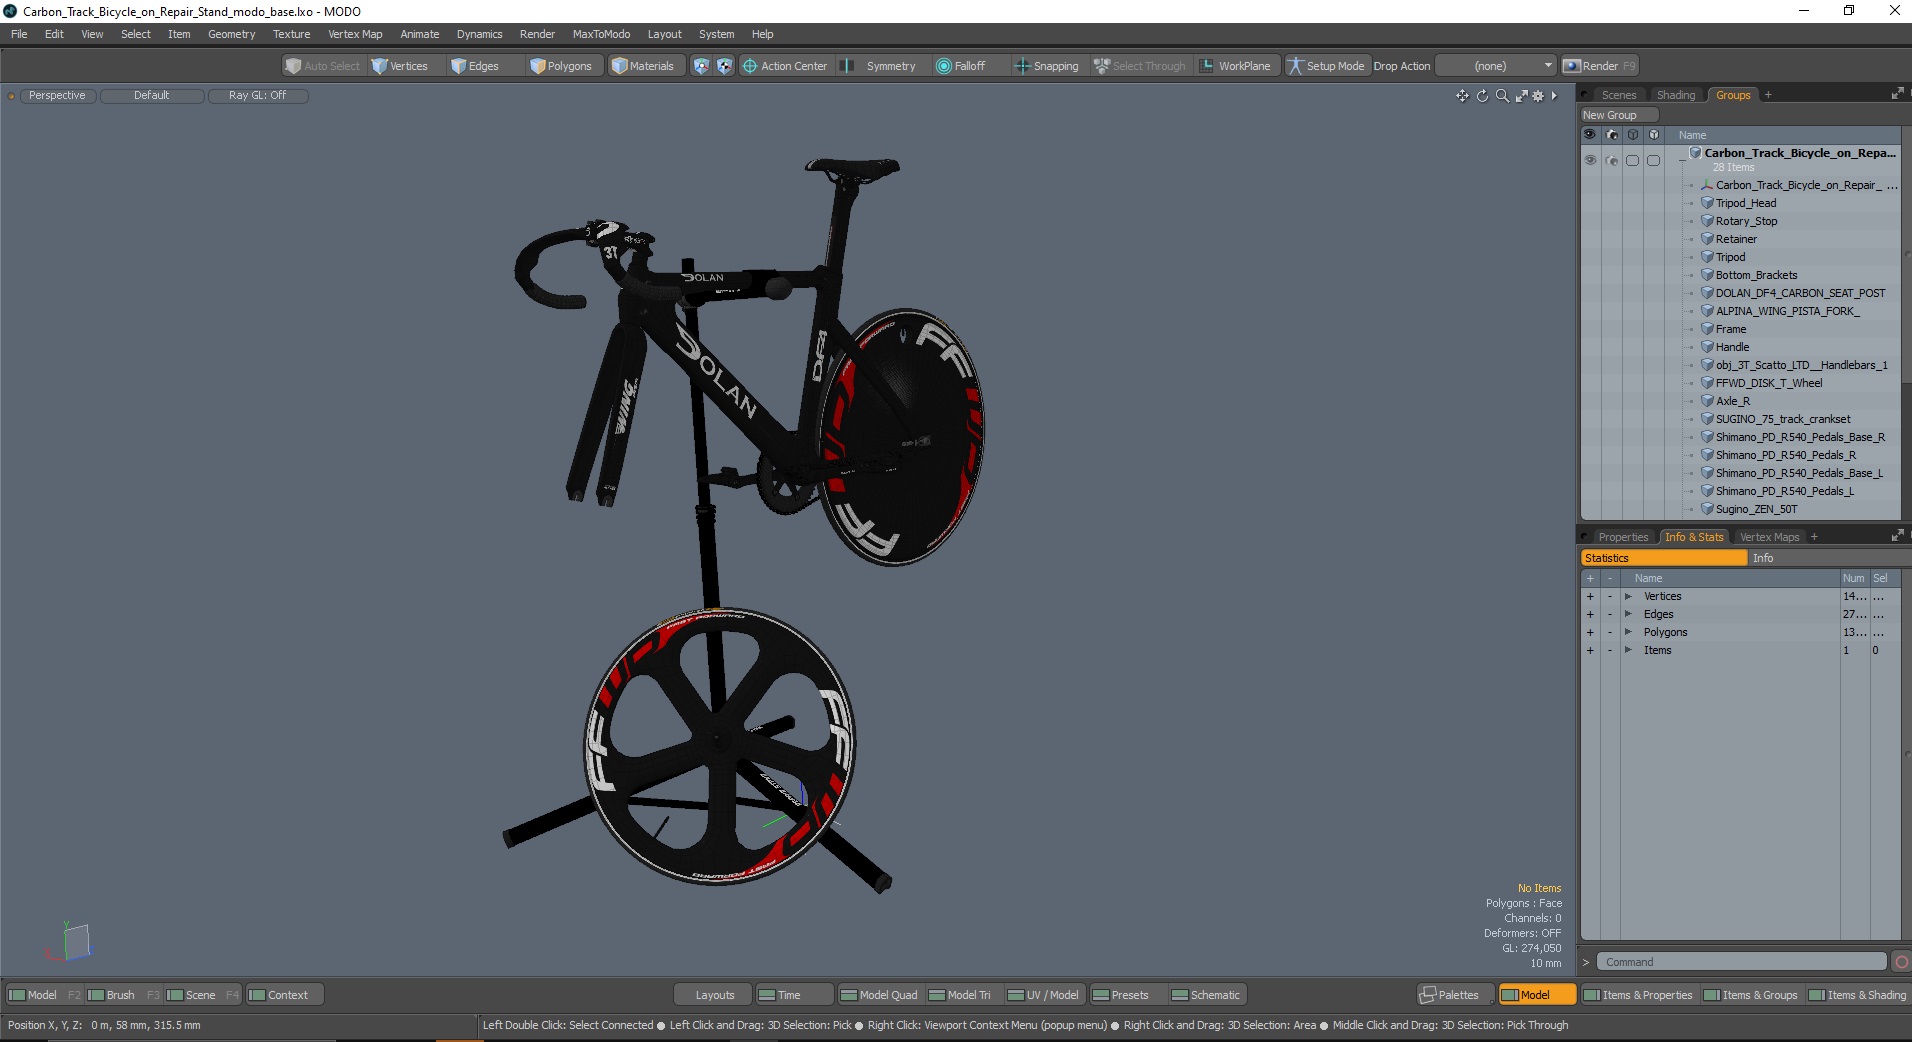Click the camera render column header
Viewport: 1912px width, 1042px height.
pos(1612,134)
